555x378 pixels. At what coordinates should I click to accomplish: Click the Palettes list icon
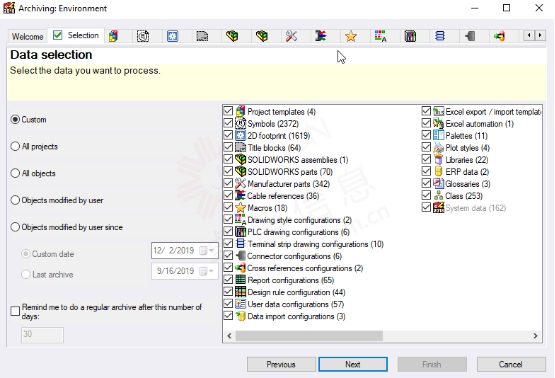pyautogui.click(x=438, y=135)
